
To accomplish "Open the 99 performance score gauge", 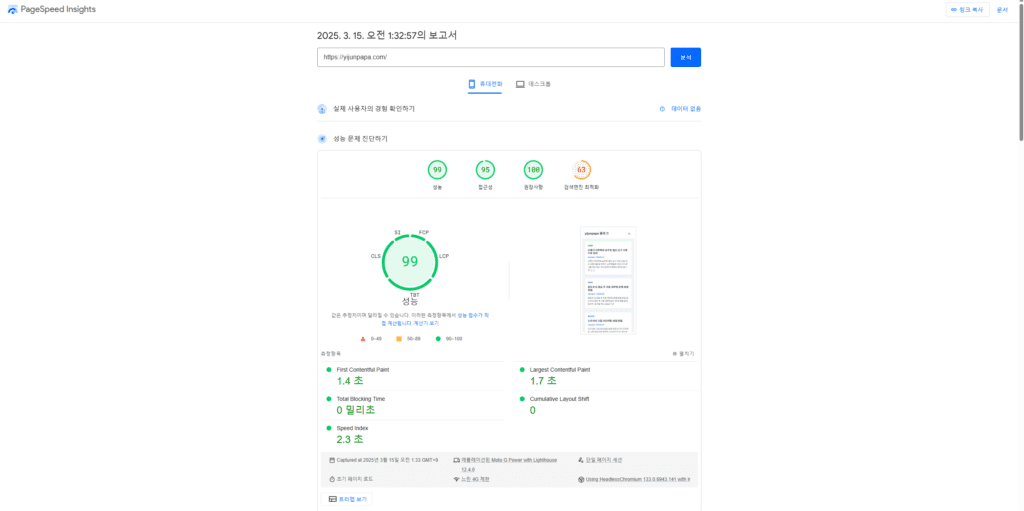I will tap(437, 170).
